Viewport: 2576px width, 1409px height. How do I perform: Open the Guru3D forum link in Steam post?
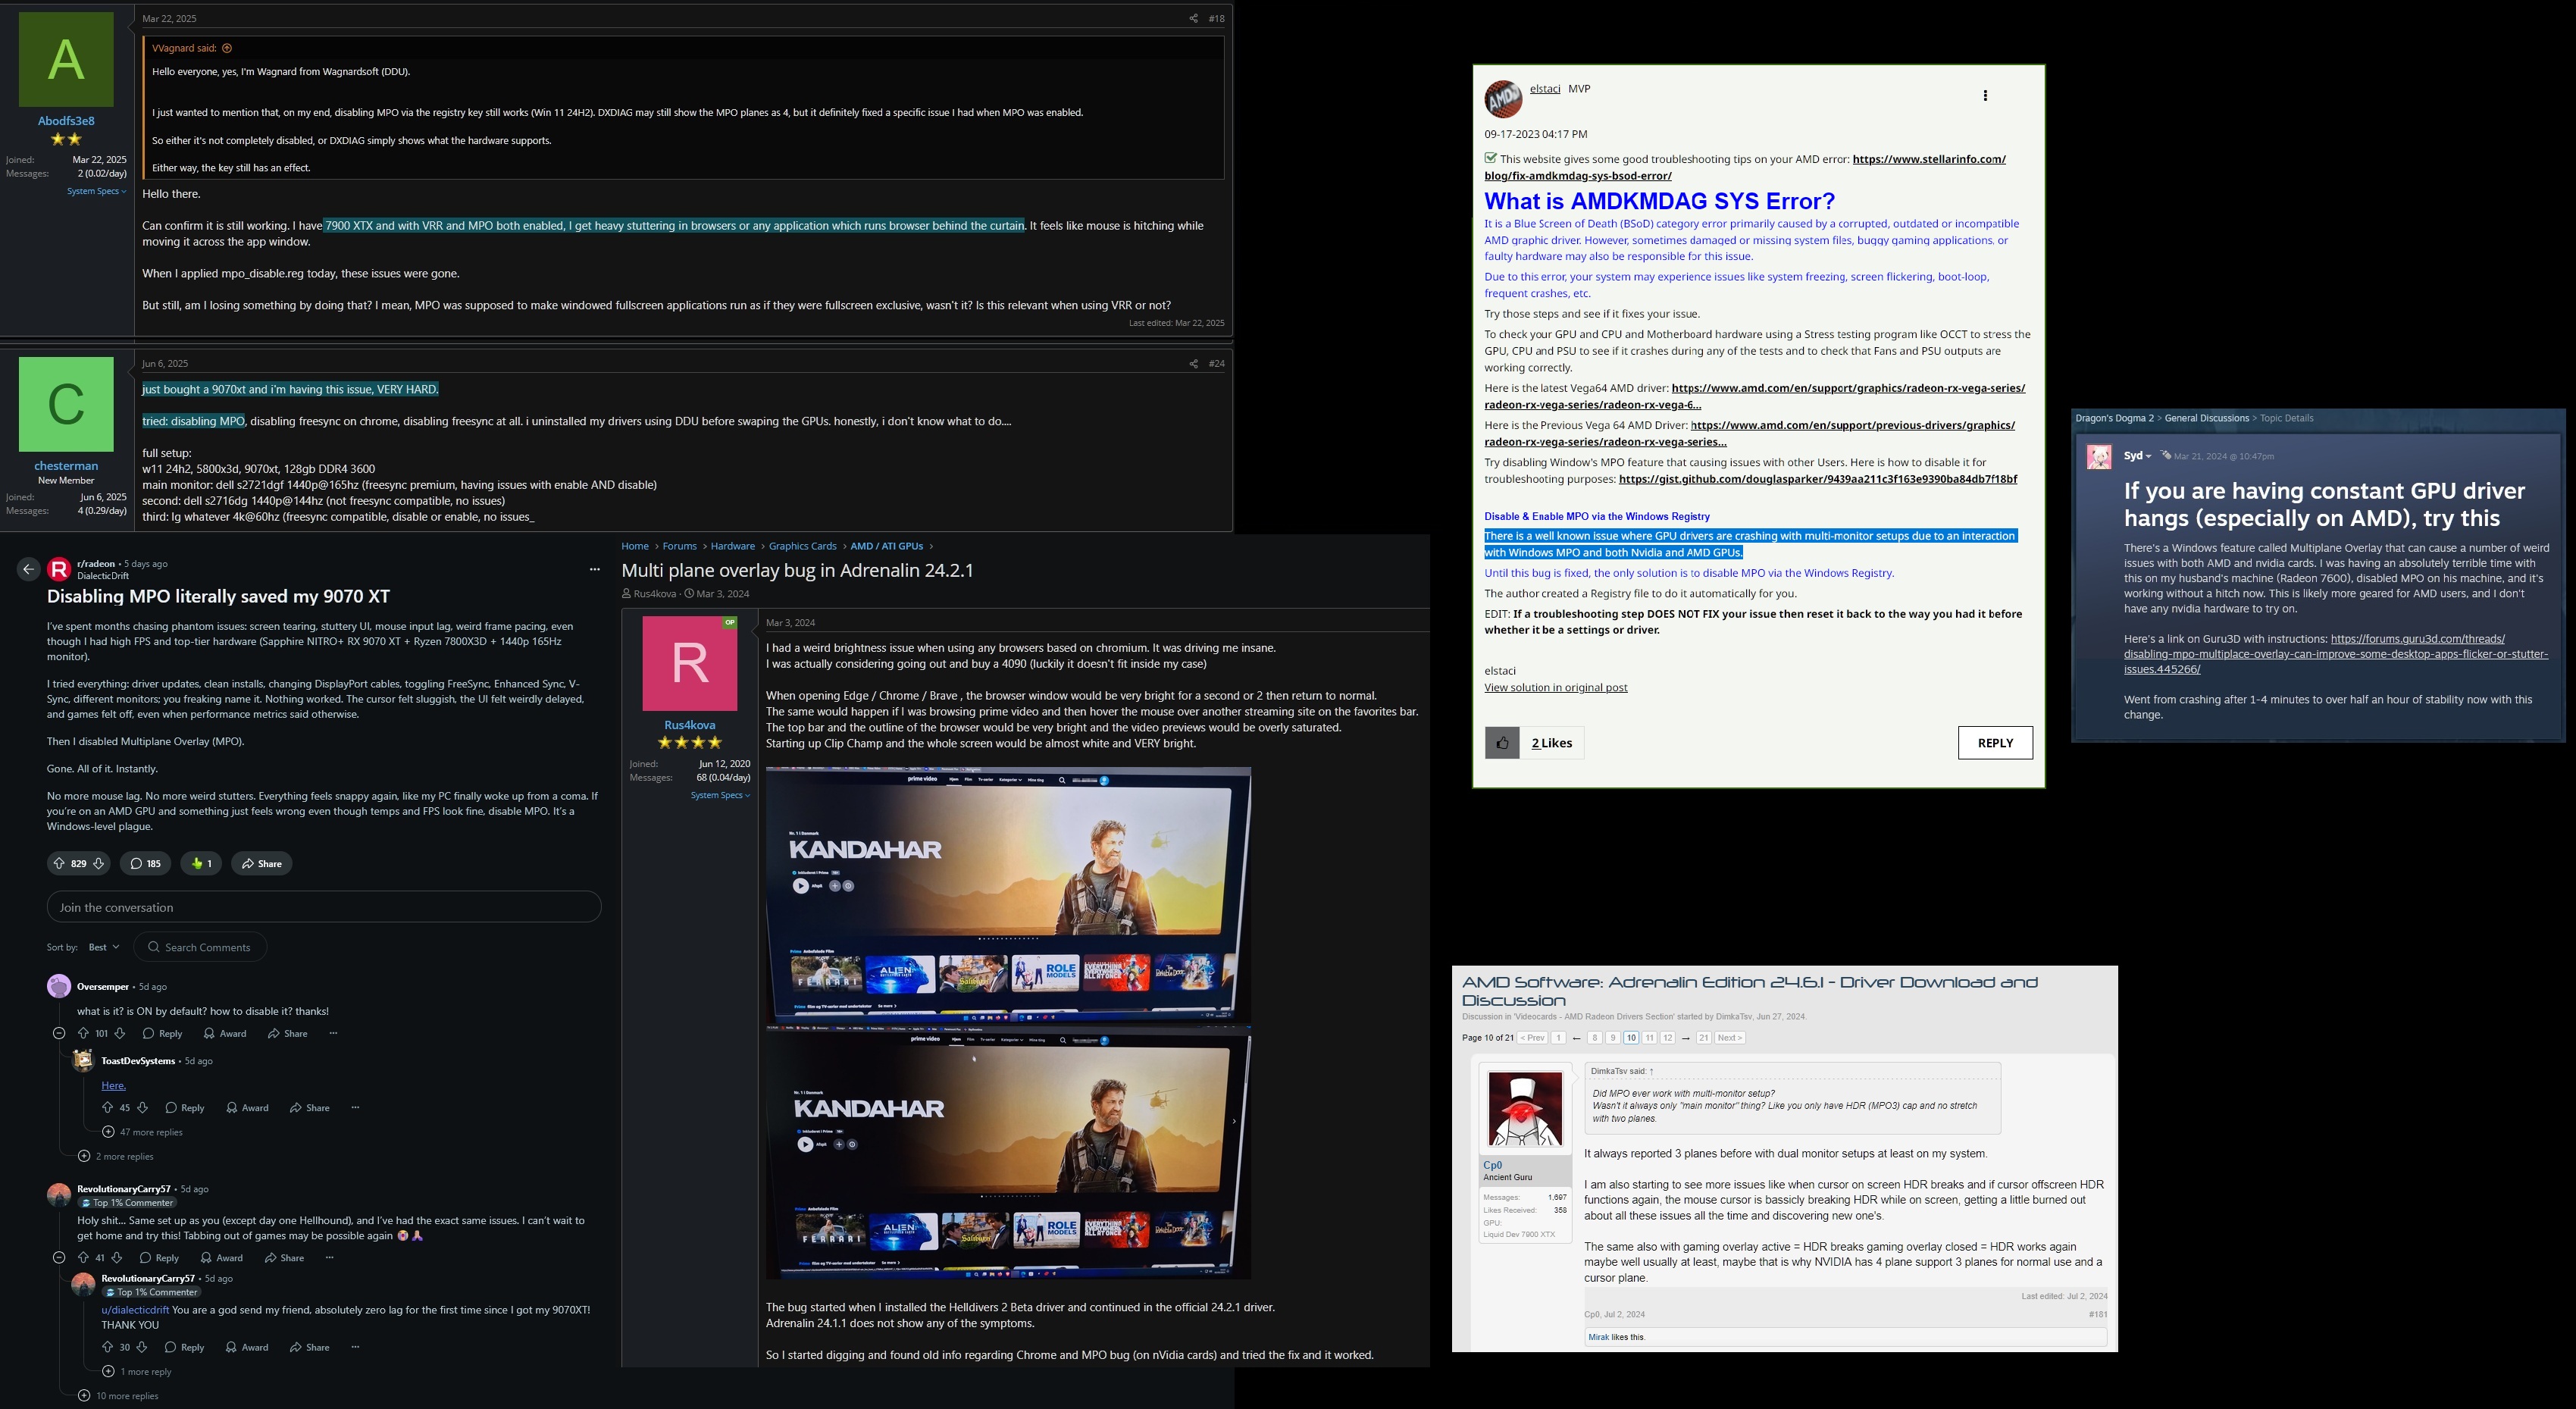(x=2336, y=654)
